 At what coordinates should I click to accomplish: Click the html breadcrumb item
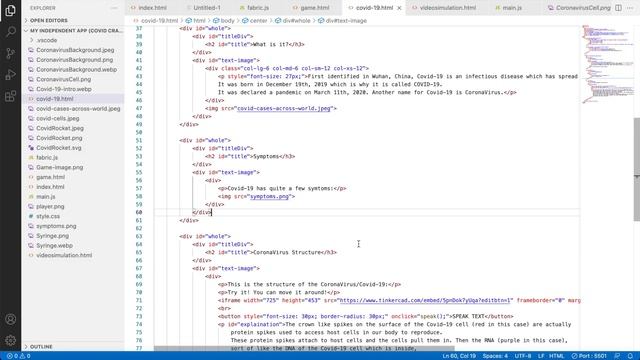[x=196, y=20]
